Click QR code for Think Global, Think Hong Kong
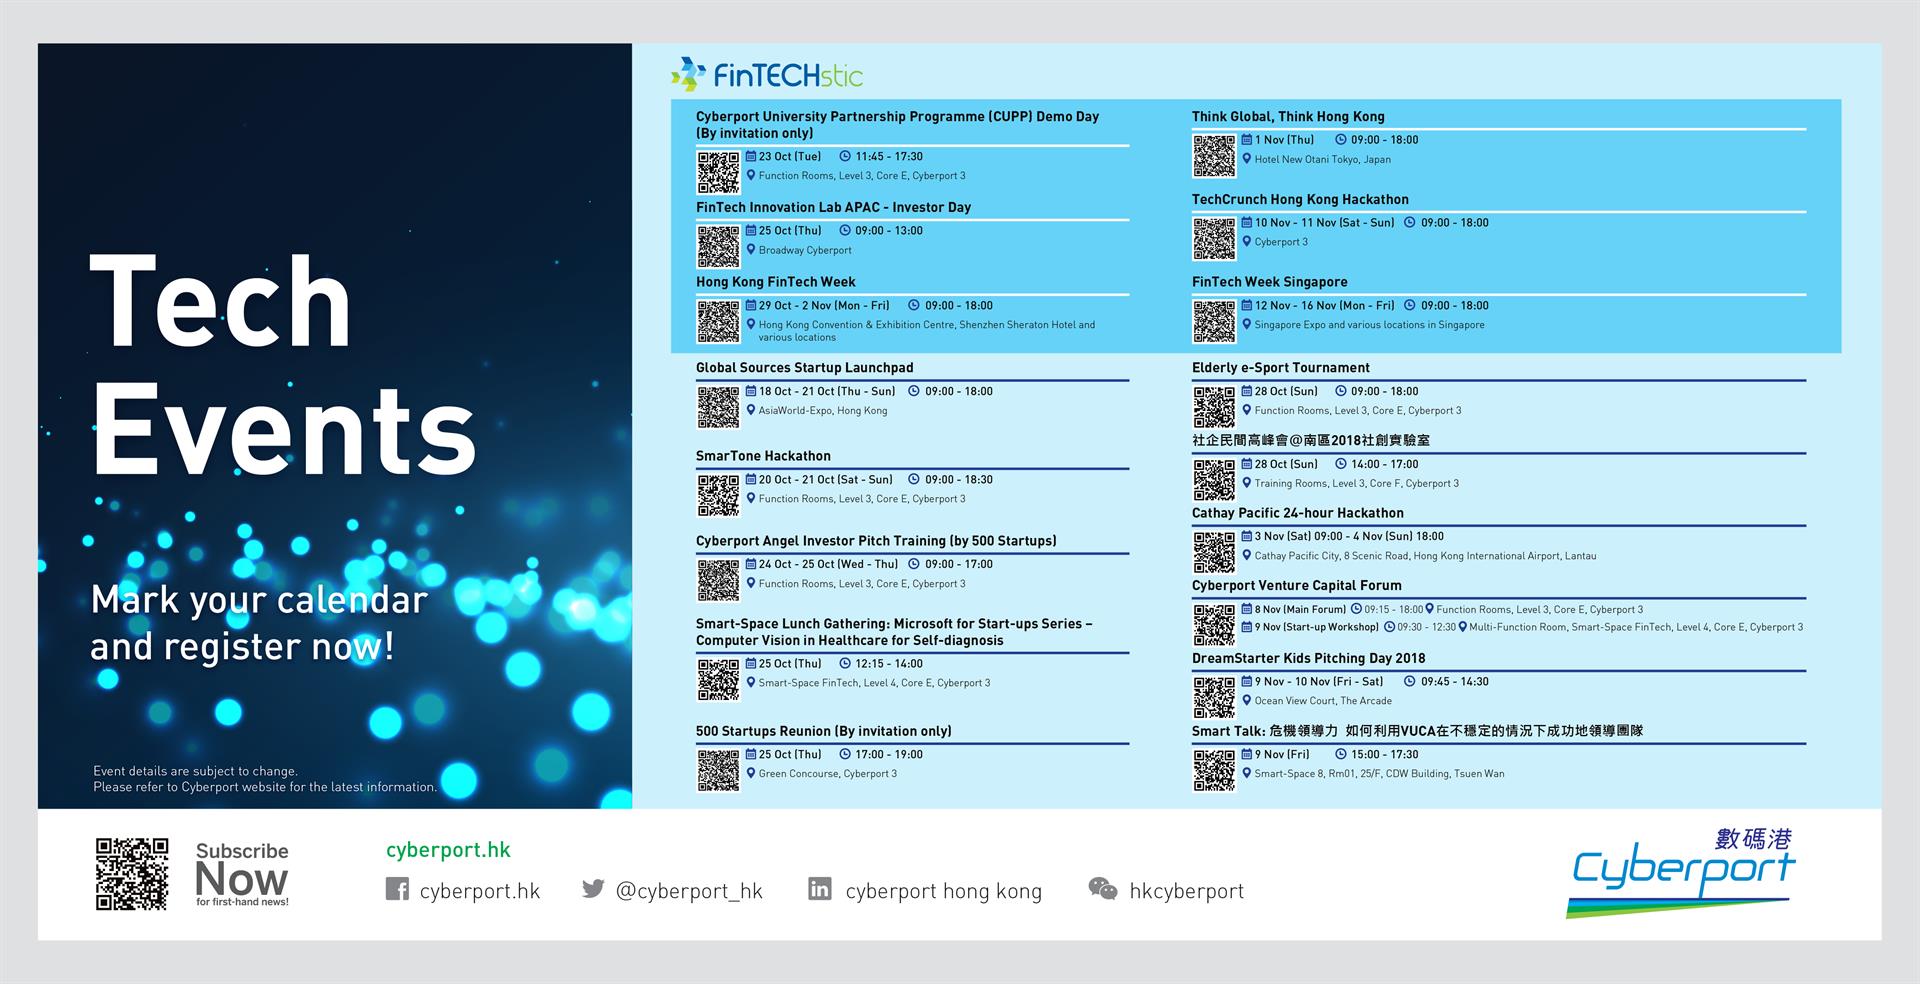 coord(1214,156)
